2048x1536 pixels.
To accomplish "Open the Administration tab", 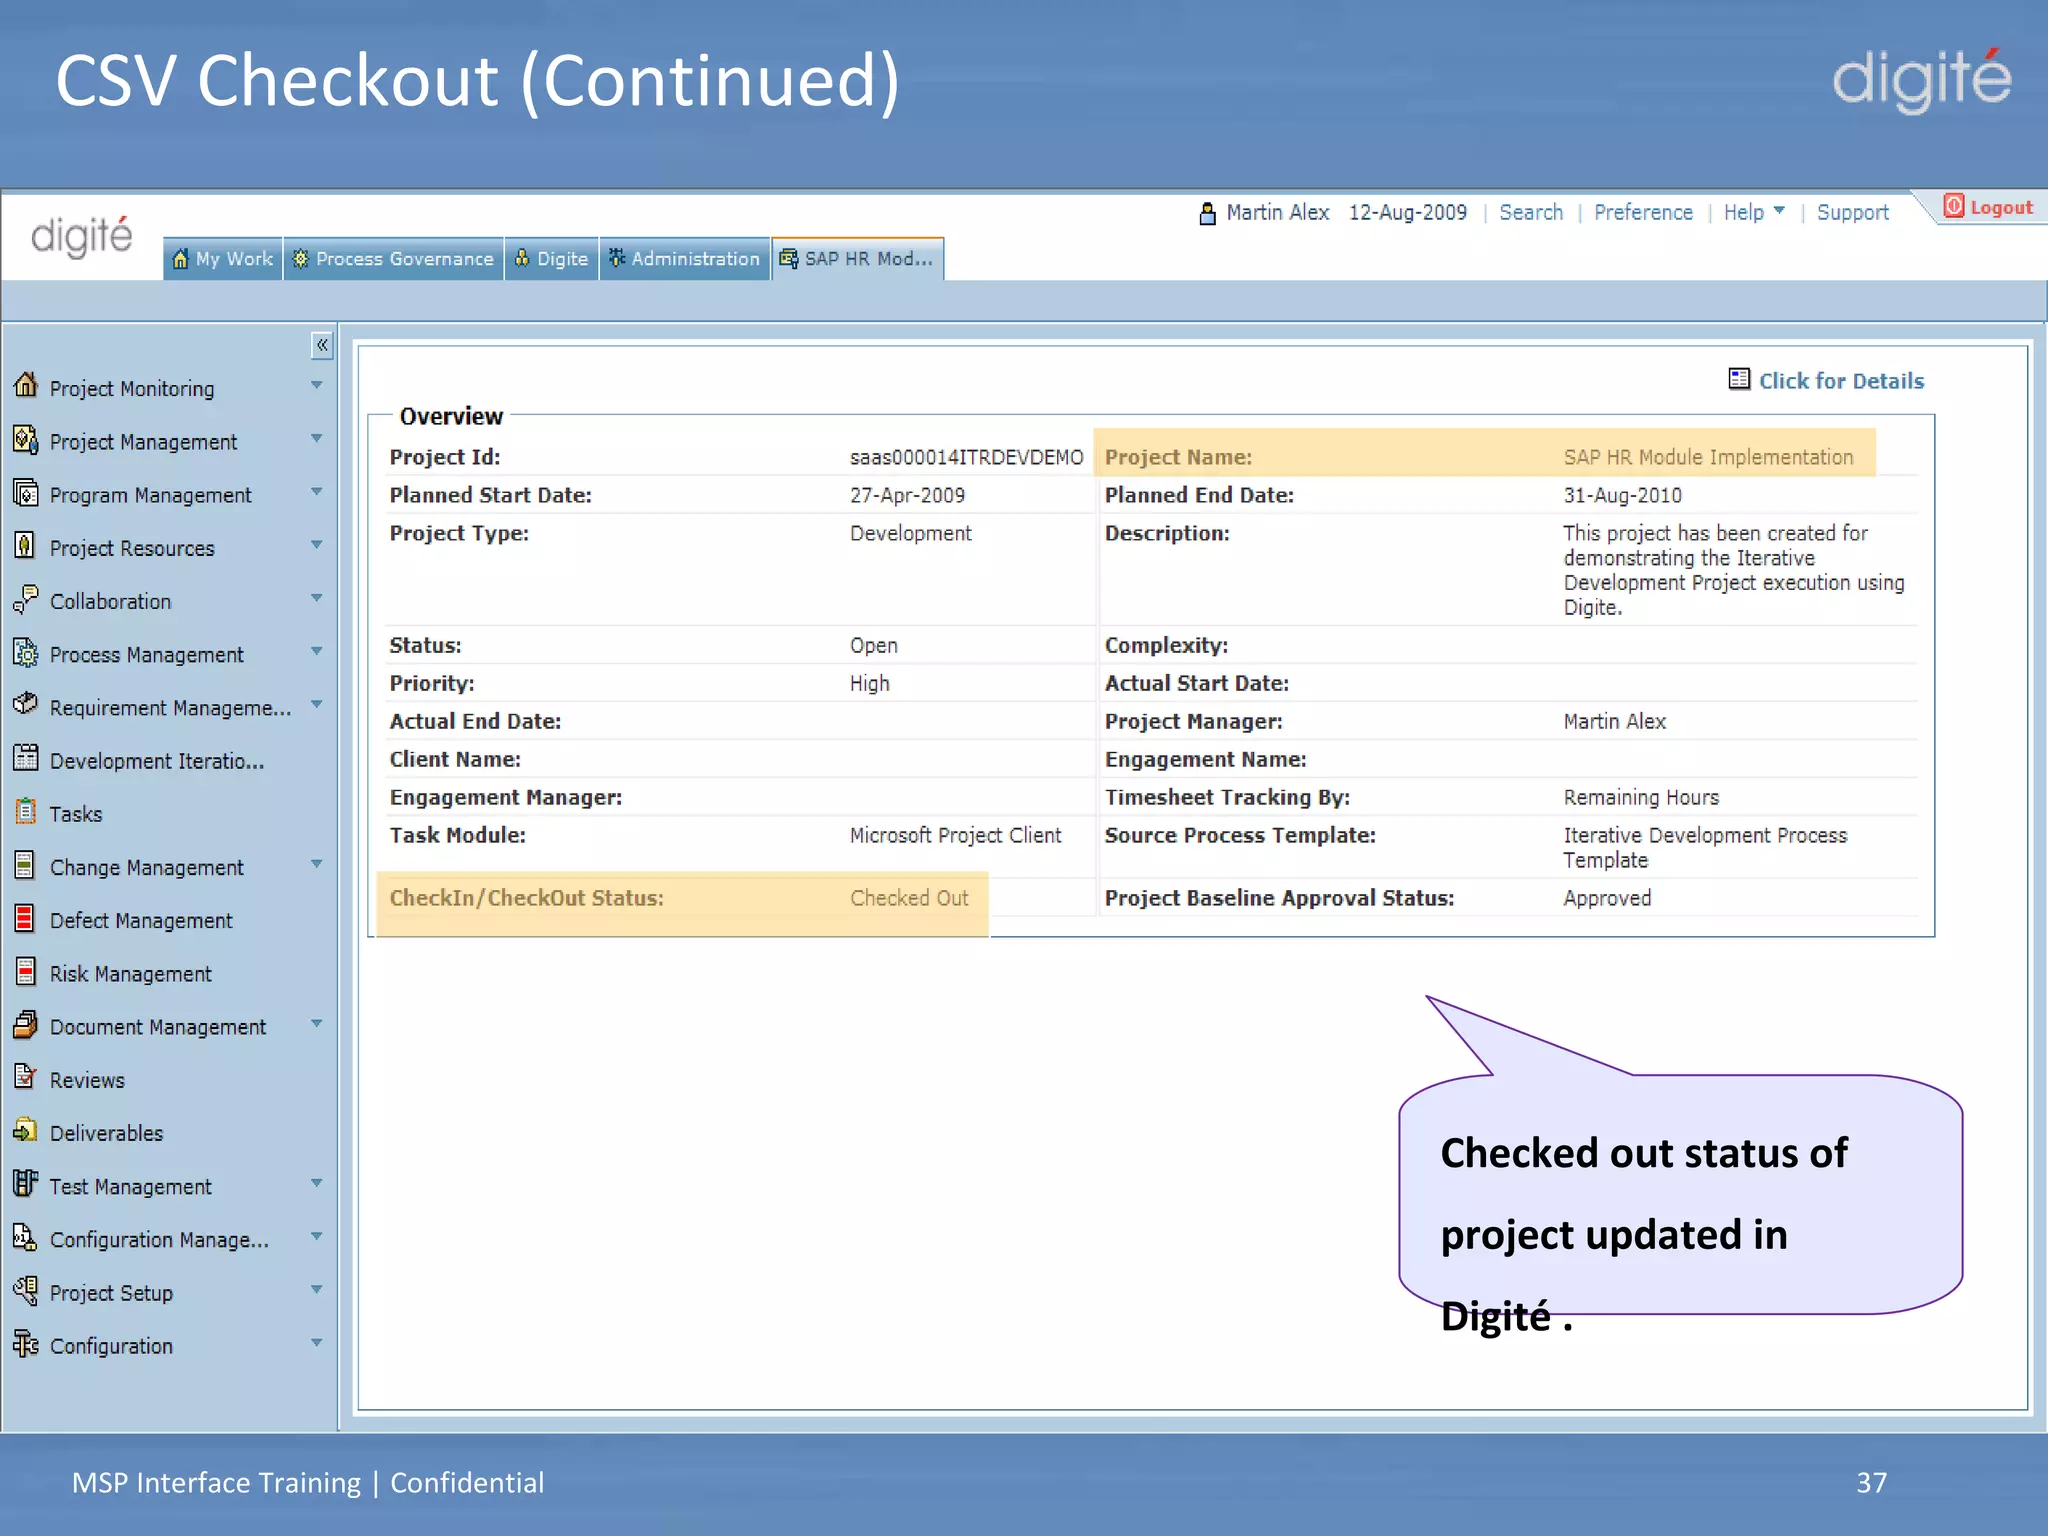I will tap(685, 259).
